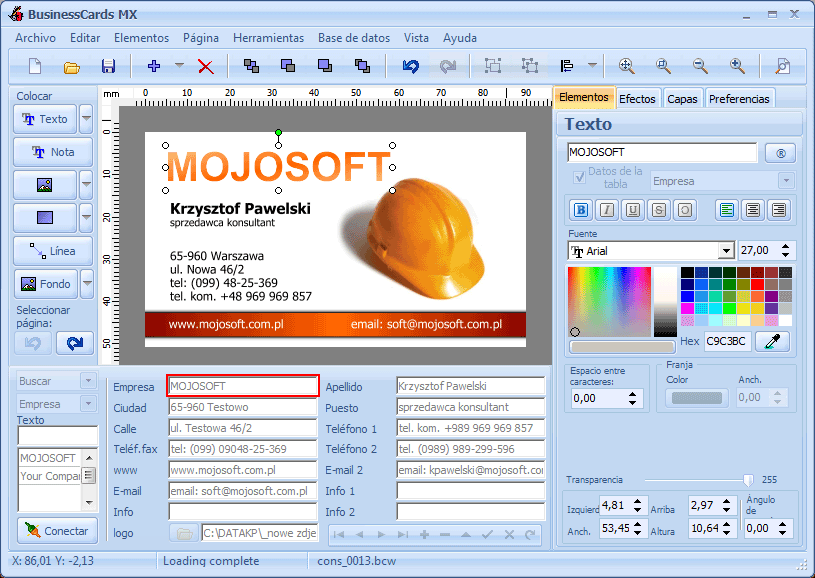Click the zoom magnifier with four arrows
Viewport: 815px width, 578px height.
tap(627, 66)
